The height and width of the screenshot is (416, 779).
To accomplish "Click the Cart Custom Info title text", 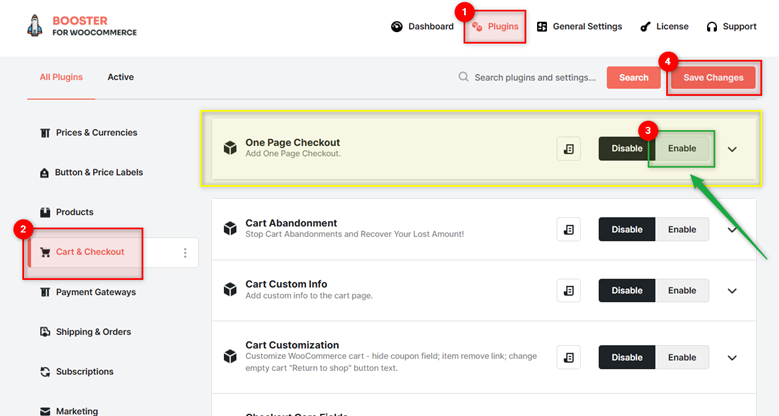I will pos(286,284).
